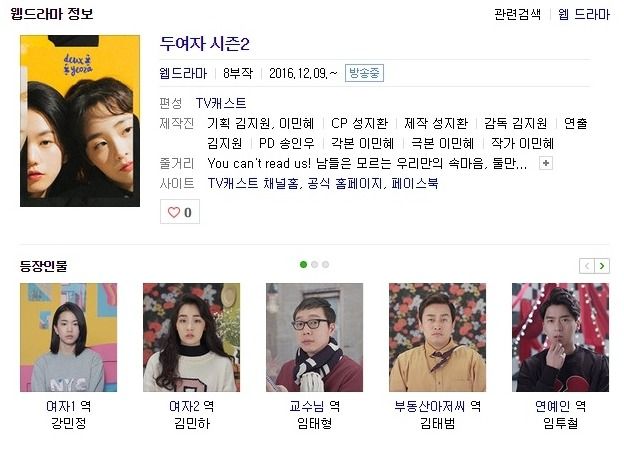
Task: Select the third pagination dot
Action: [326, 265]
